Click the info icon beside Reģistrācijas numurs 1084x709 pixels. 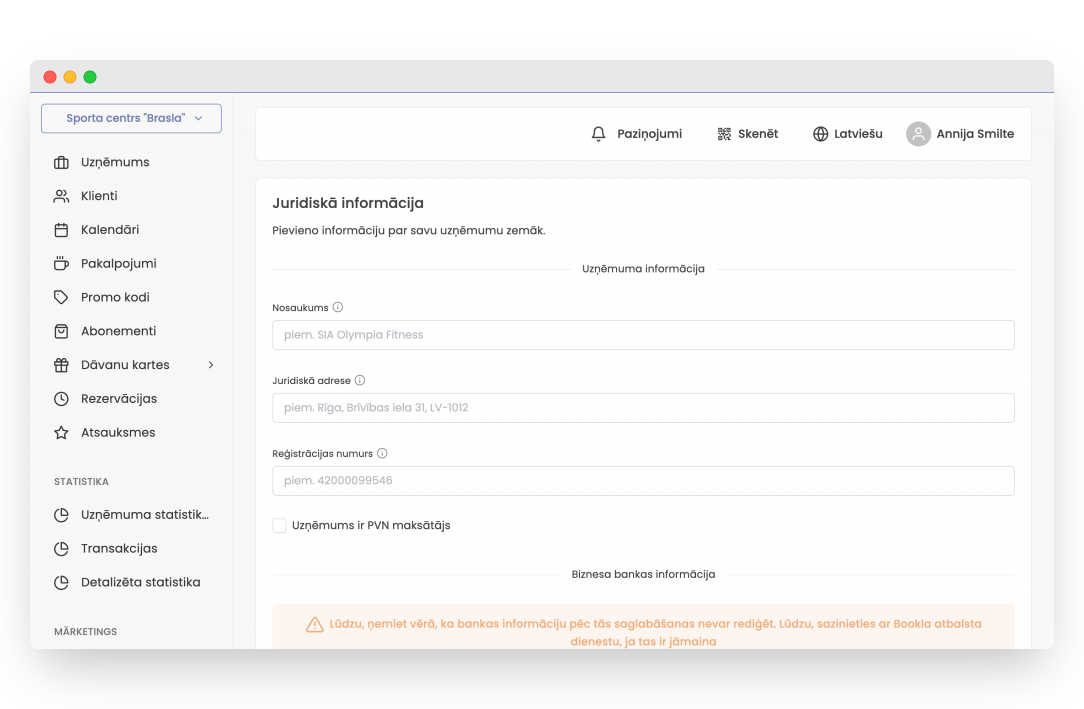382,454
